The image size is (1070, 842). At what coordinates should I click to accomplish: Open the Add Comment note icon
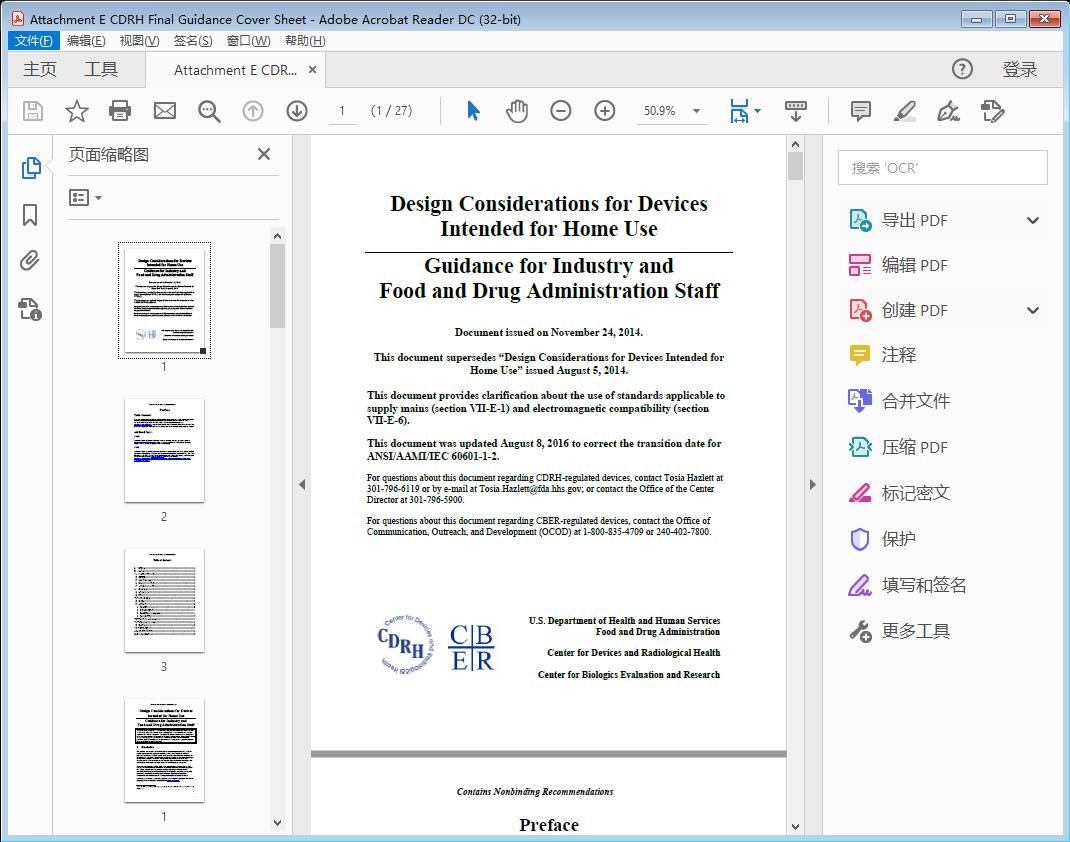[x=860, y=111]
